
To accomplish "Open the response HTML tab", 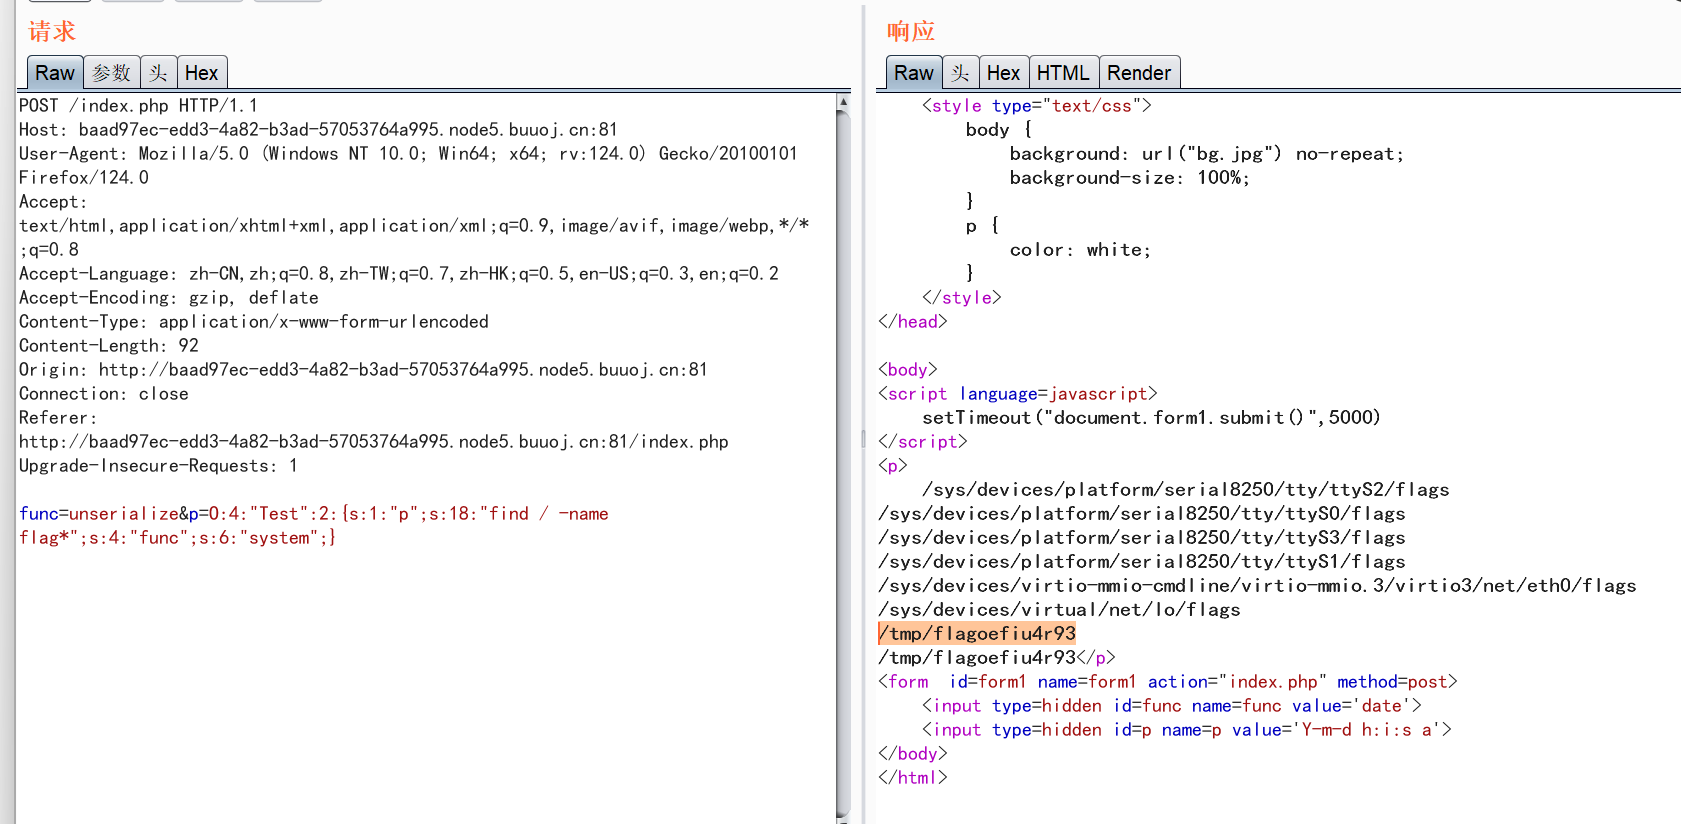I will pyautogui.click(x=1063, y=73).
